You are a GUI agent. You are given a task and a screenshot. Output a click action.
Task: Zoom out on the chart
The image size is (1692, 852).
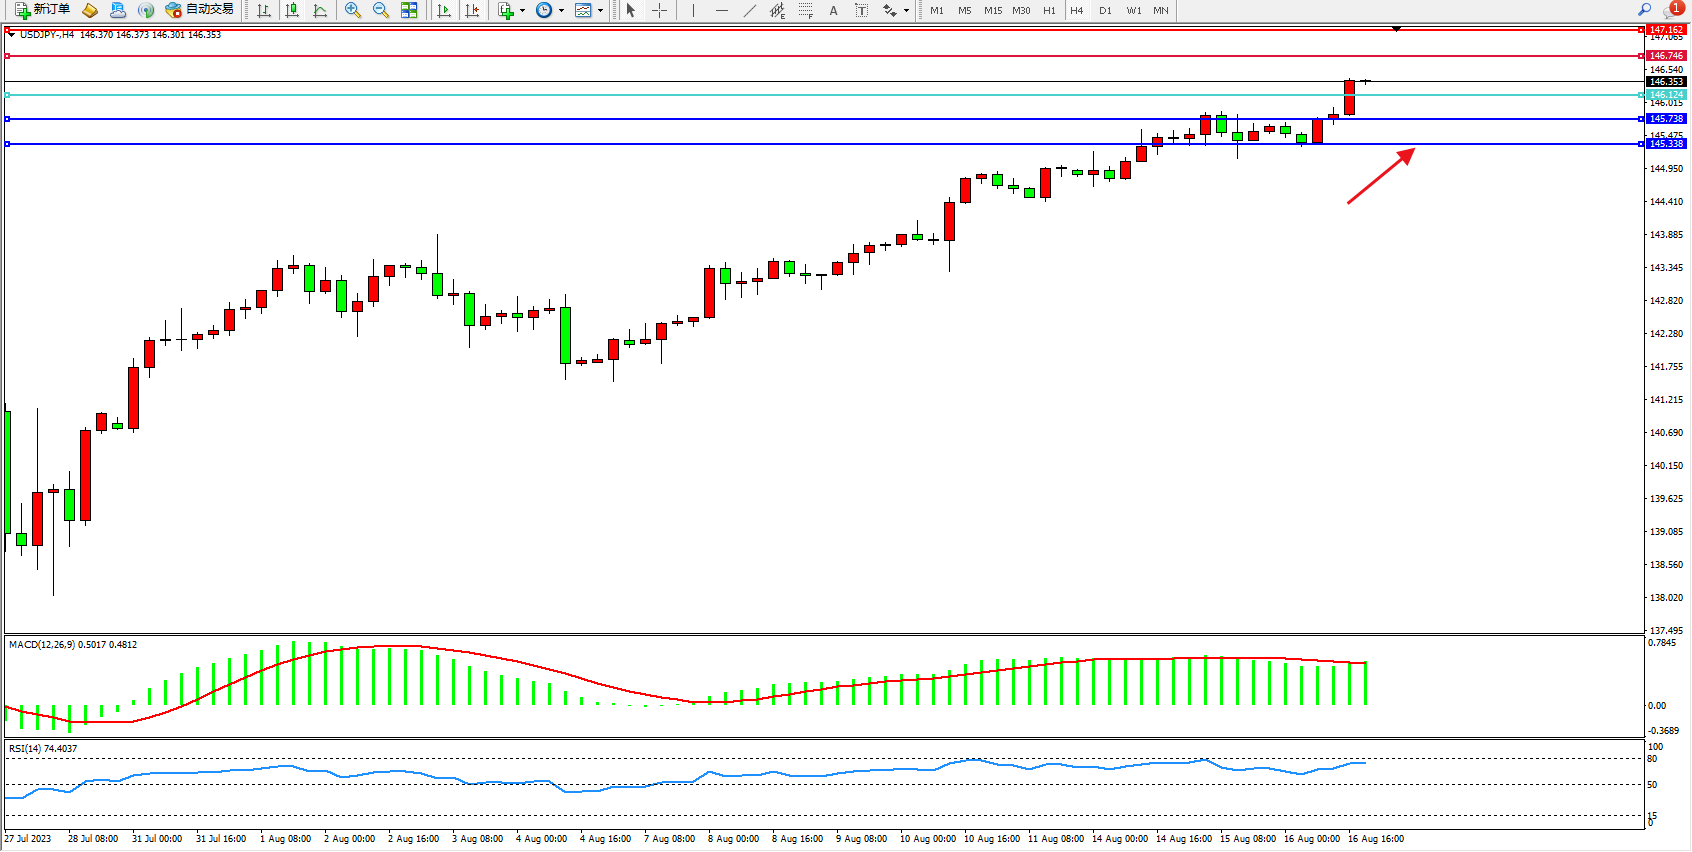tap(380, 10)
